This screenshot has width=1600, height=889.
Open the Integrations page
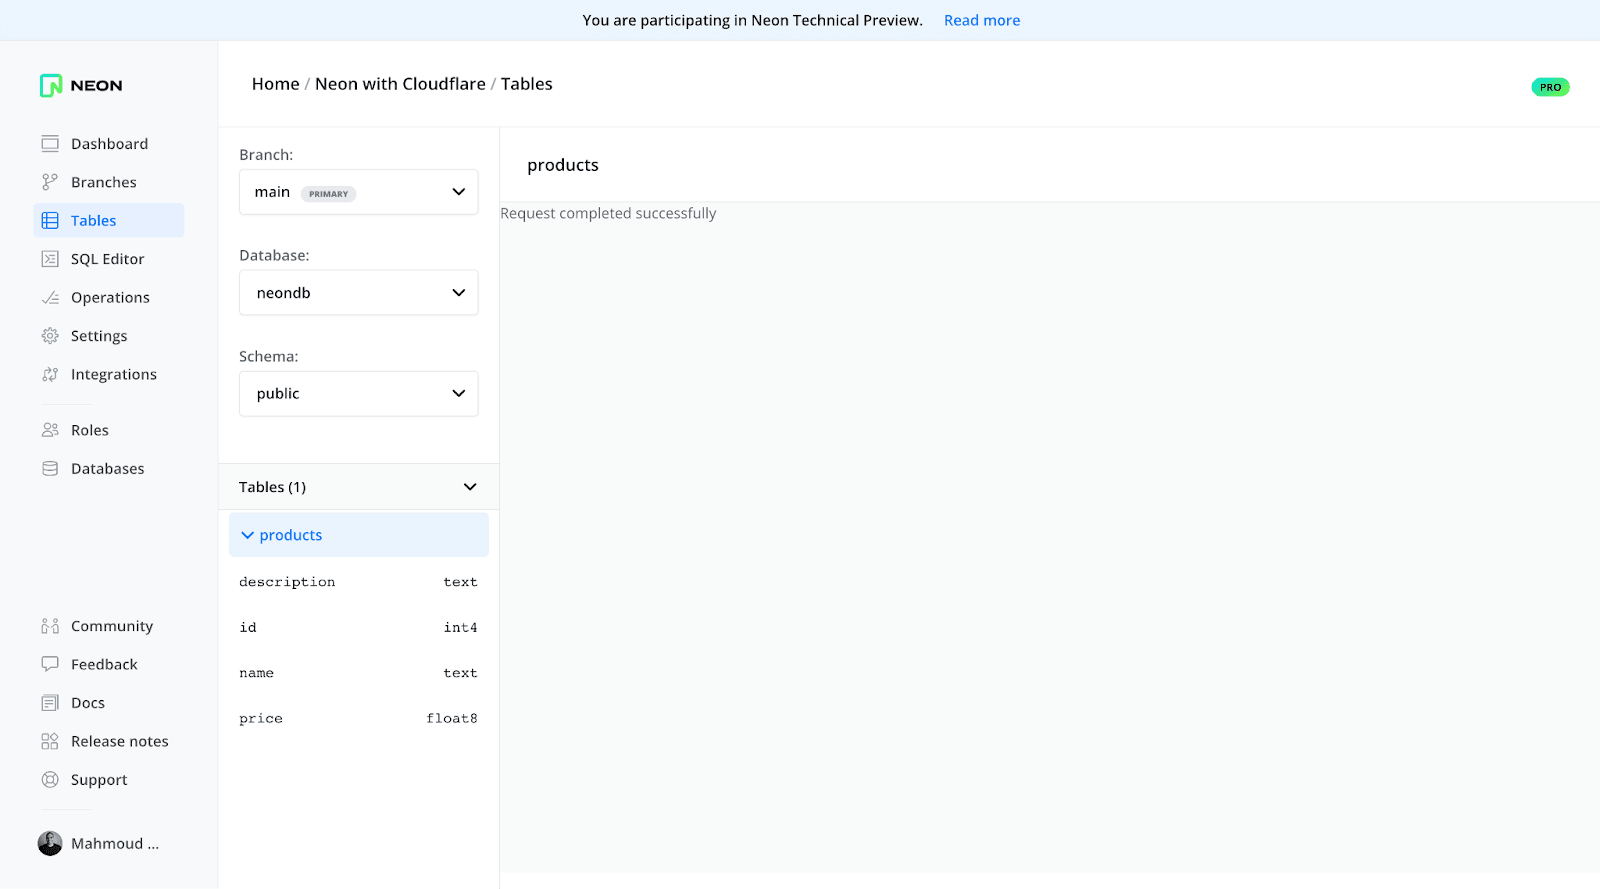tap(109, 375)
